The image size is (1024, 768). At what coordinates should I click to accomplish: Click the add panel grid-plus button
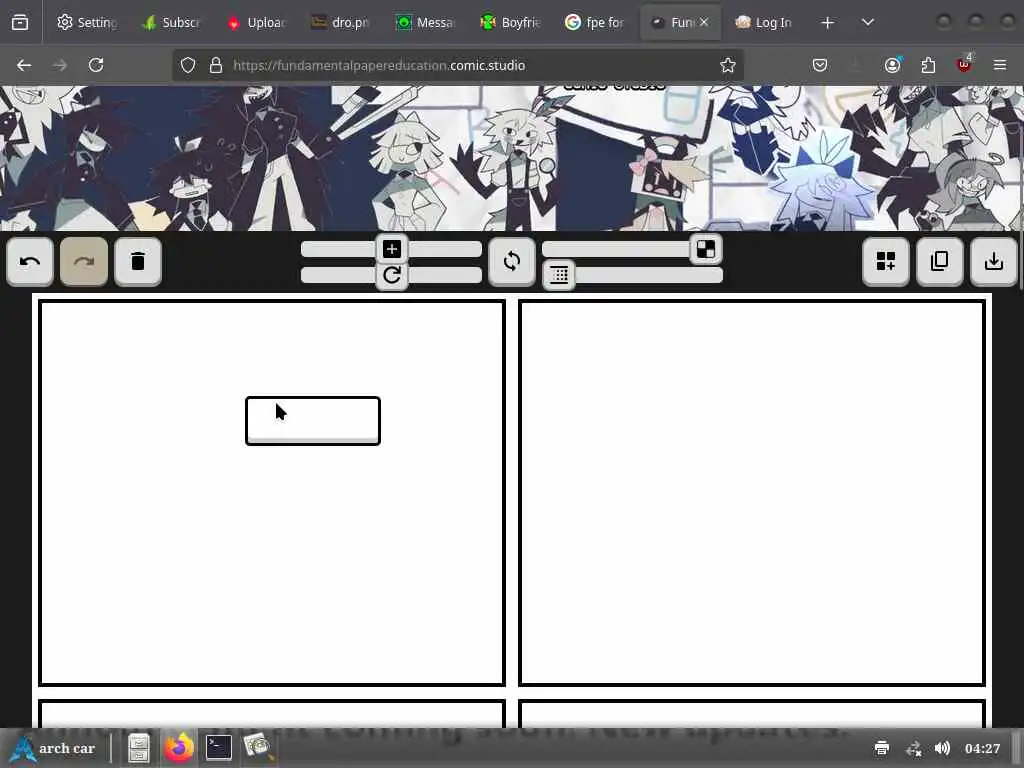[886, 262]
